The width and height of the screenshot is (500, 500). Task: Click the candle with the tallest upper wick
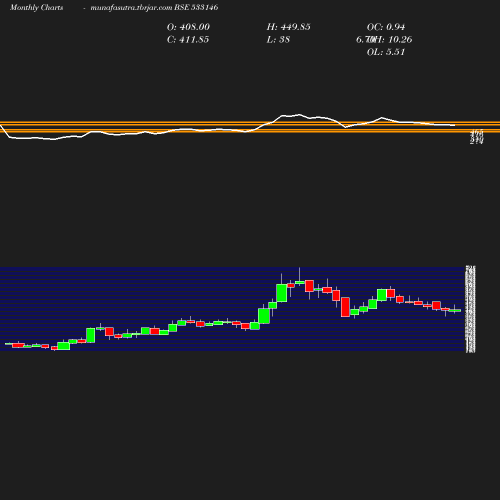click(x=299, y=276)
